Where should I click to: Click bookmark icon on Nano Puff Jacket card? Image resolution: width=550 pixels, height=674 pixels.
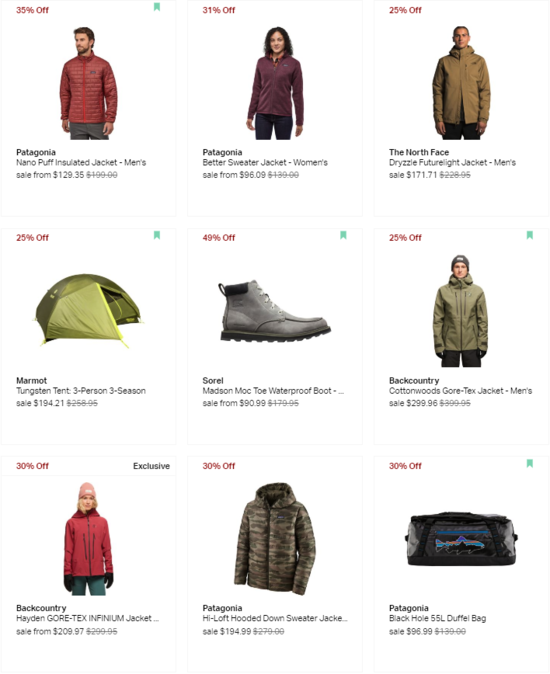click(x=157, y=7)
